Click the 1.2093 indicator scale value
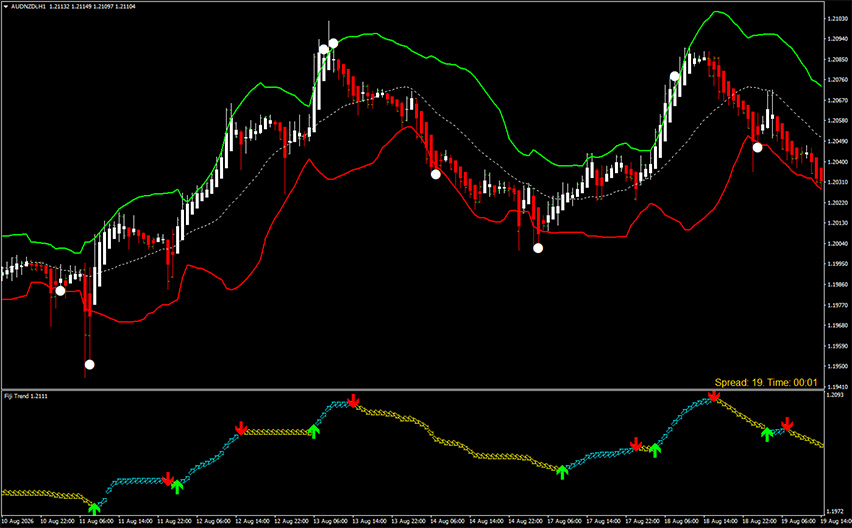Viewport: 852px width, 528px height. pyautogui.click(x=836, y=395)
